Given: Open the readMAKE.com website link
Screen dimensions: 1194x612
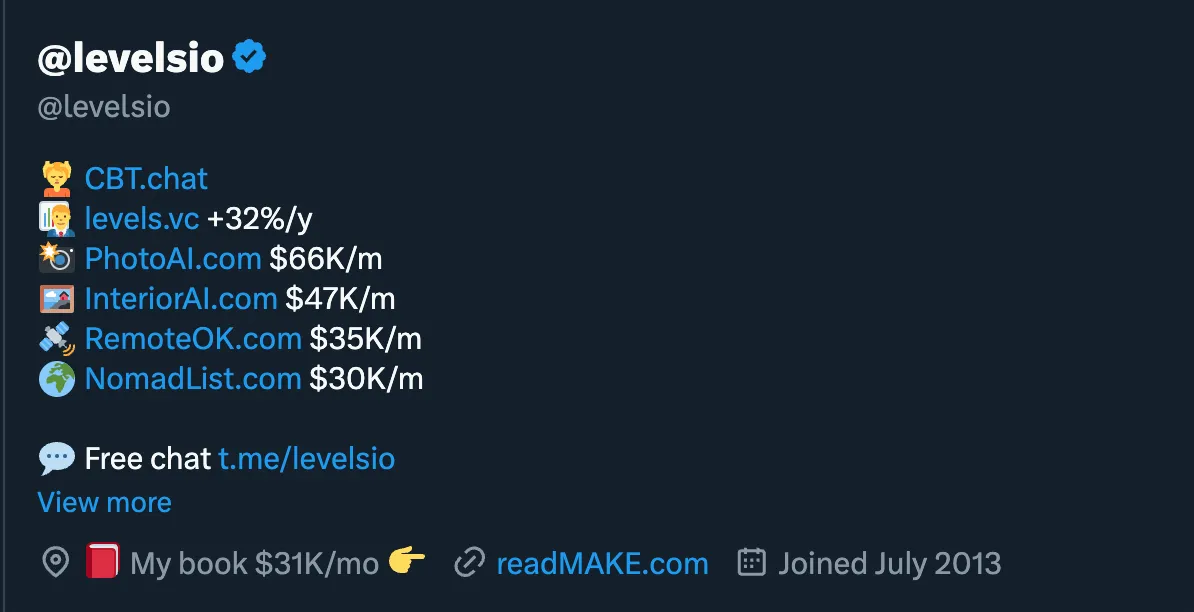Looking at the screenshot, I should (x=602, y=563).
